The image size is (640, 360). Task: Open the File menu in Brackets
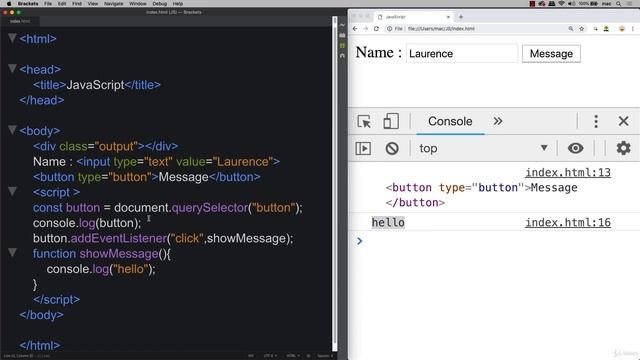pos(48,4)
